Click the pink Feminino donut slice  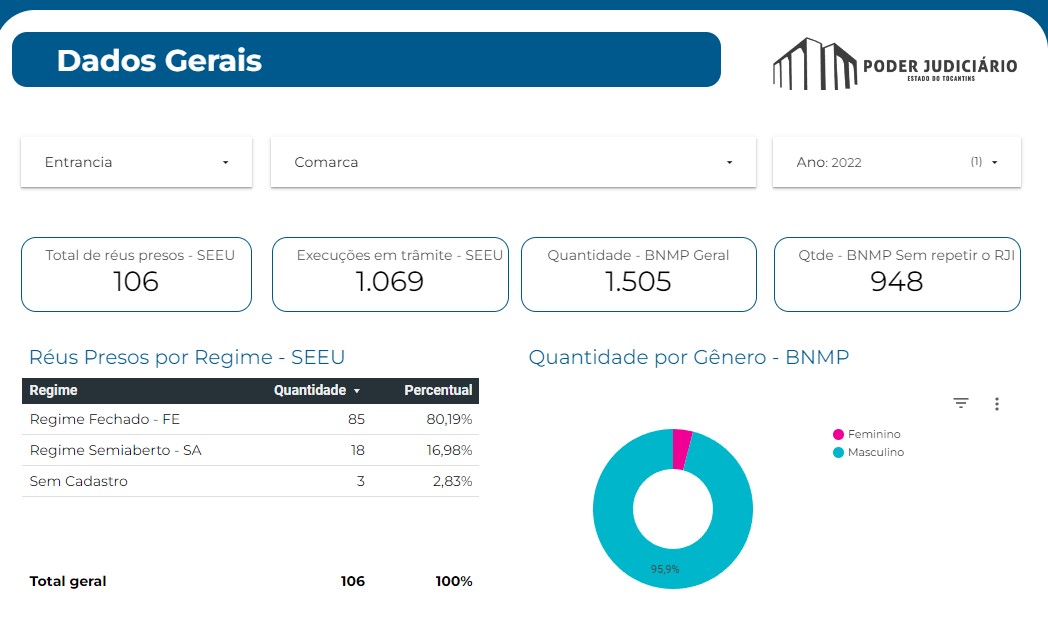[681, 449]
